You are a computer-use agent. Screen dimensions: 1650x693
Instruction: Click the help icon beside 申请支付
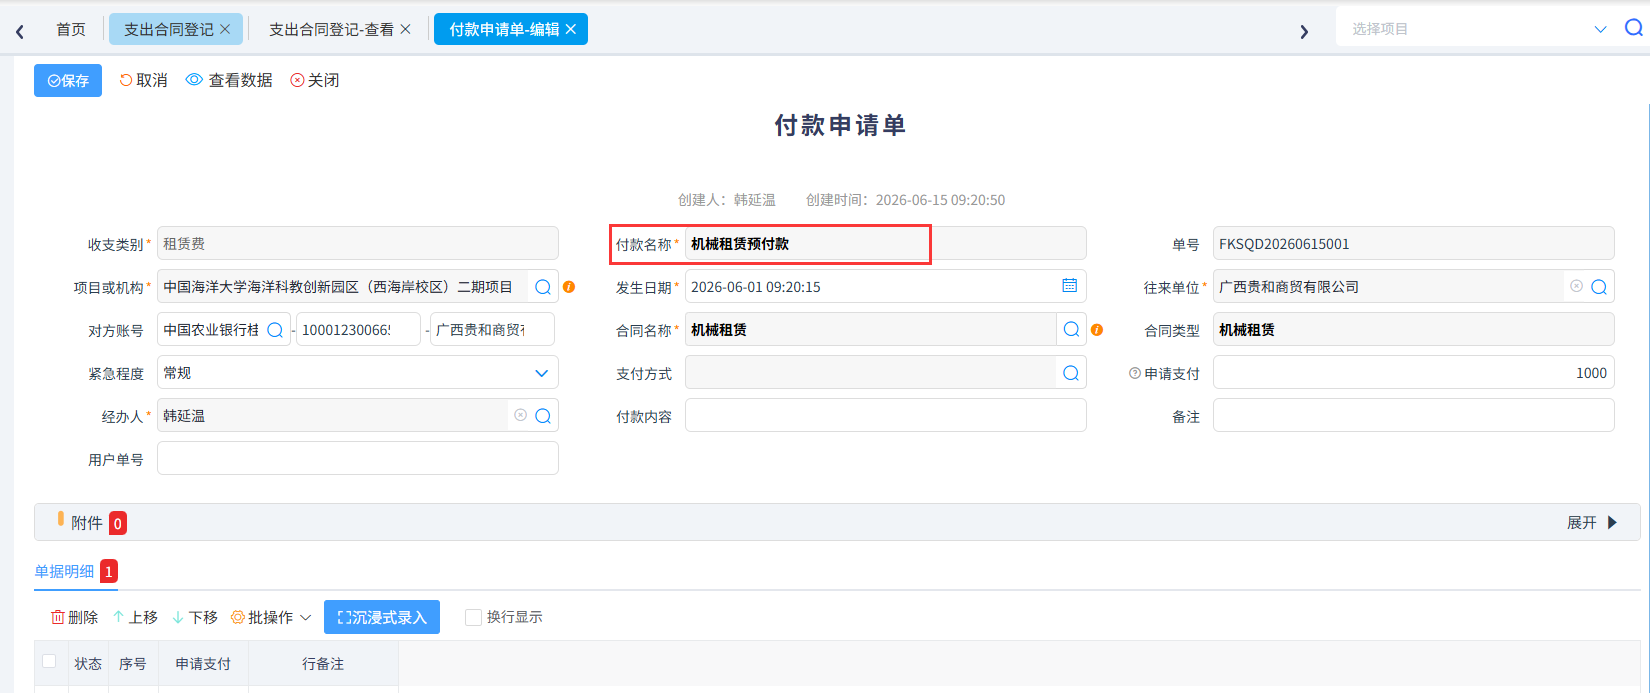(1135, 373)
